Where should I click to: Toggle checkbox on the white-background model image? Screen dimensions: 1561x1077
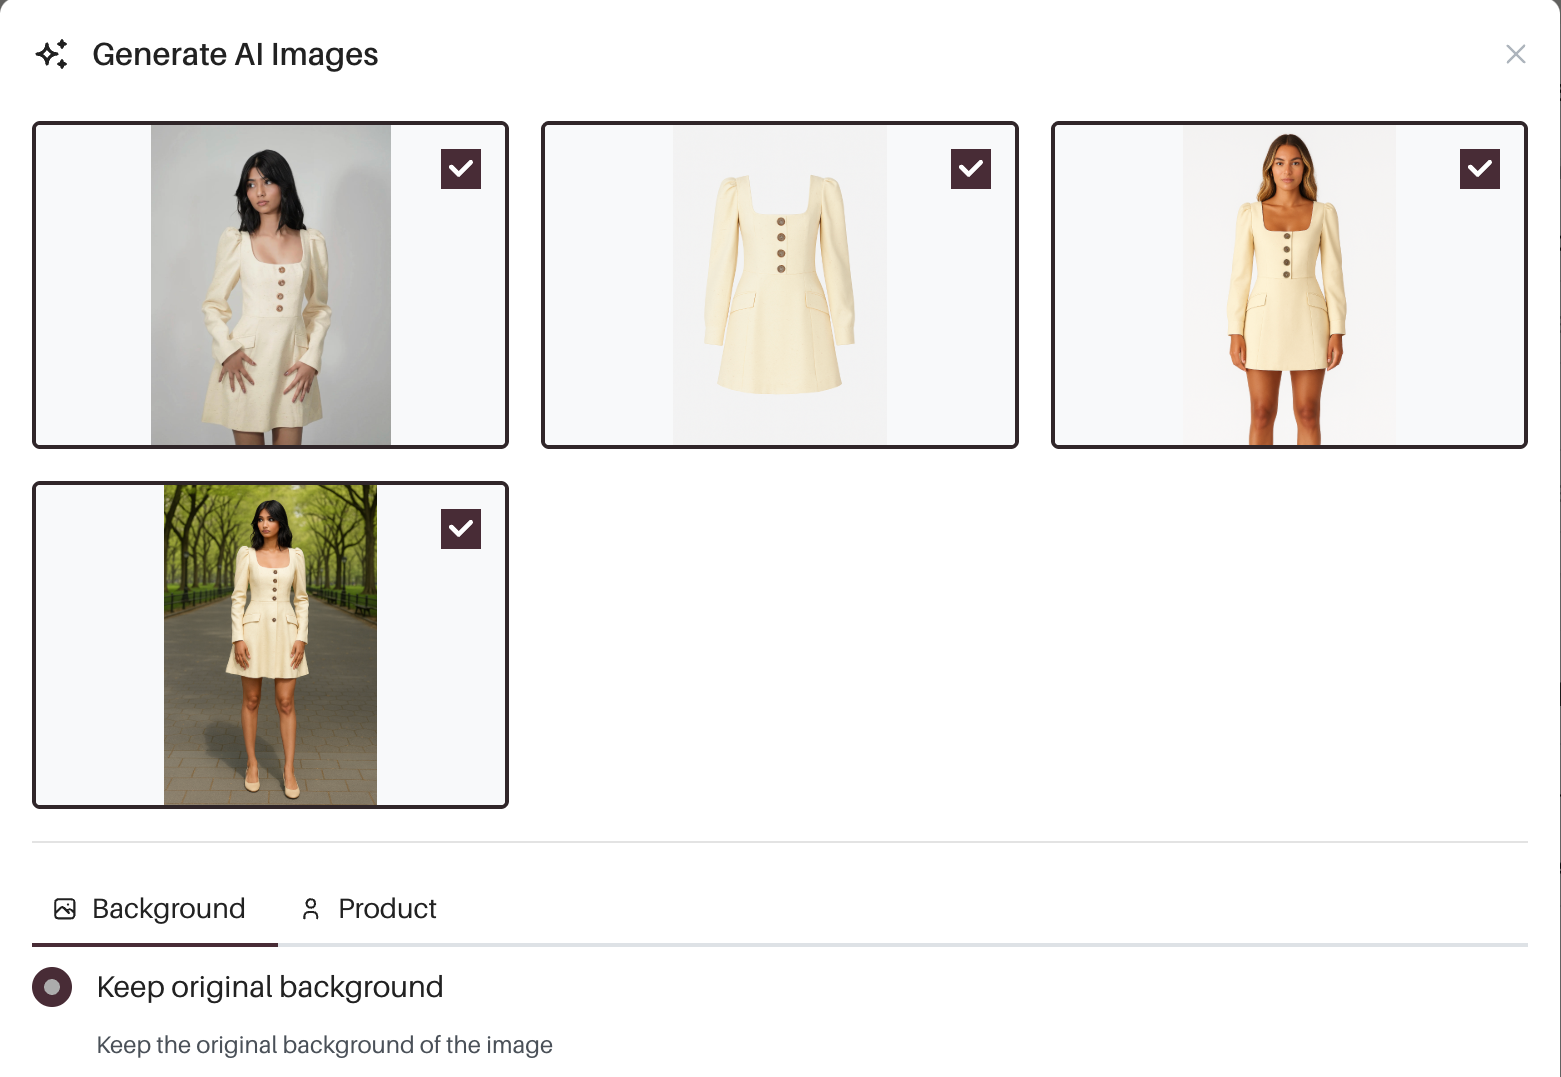[x=1479, y=169]
